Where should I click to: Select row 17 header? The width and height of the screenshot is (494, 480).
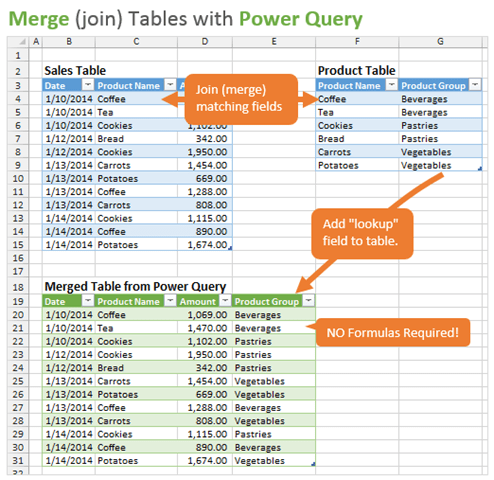18,271
